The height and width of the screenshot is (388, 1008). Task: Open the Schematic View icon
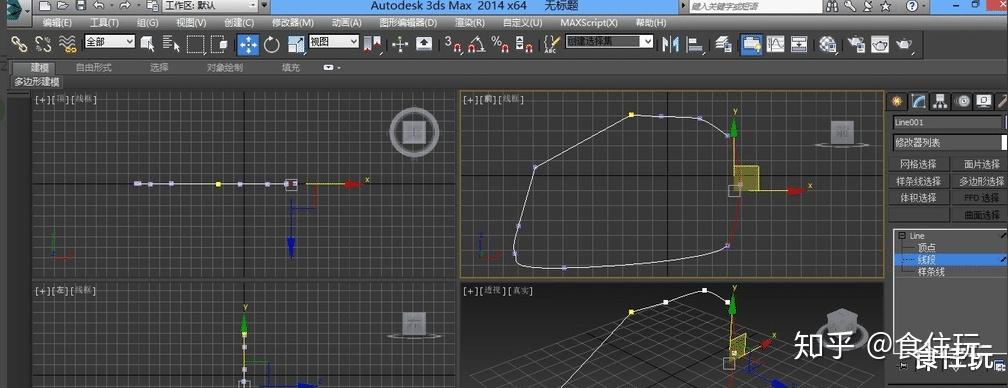click(798, 44)
